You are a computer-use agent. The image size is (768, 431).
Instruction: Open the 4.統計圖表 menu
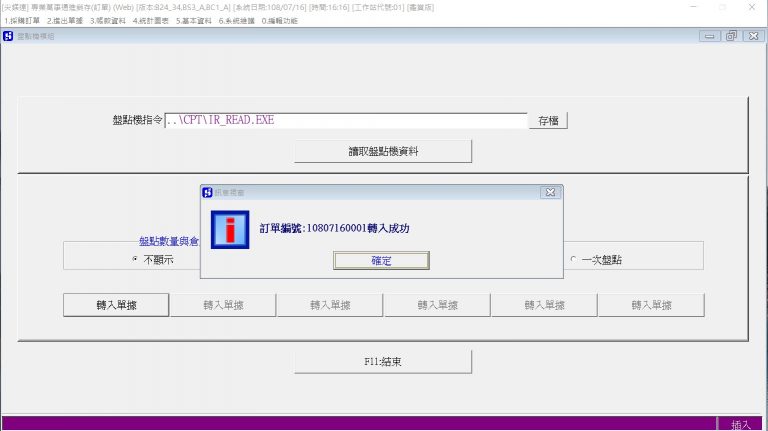click(151, 21)
